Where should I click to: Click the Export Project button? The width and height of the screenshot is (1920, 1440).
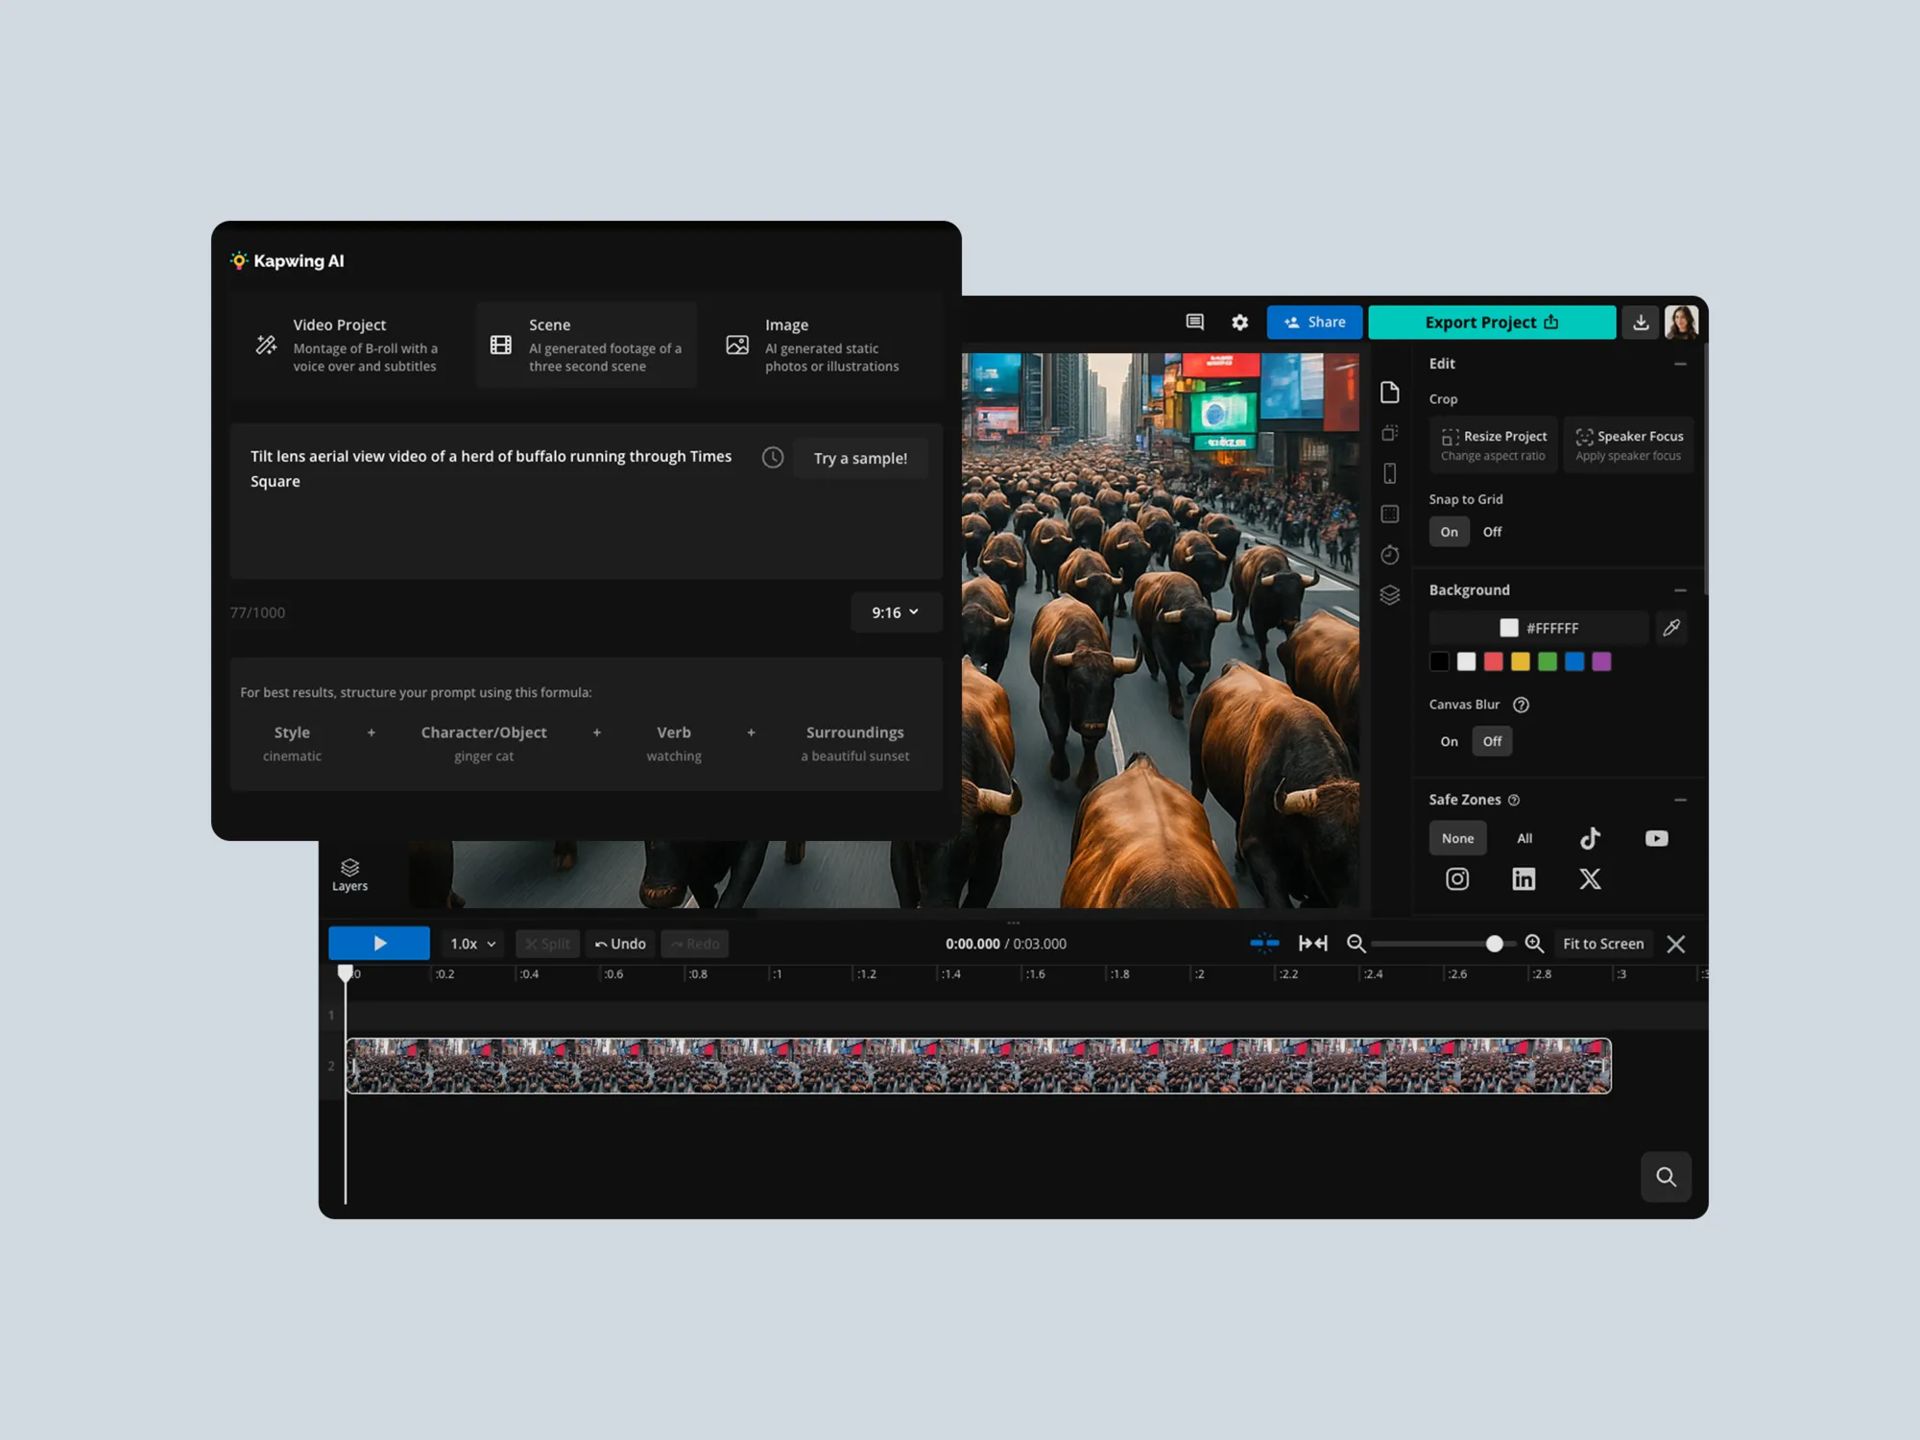(1491, 322)
